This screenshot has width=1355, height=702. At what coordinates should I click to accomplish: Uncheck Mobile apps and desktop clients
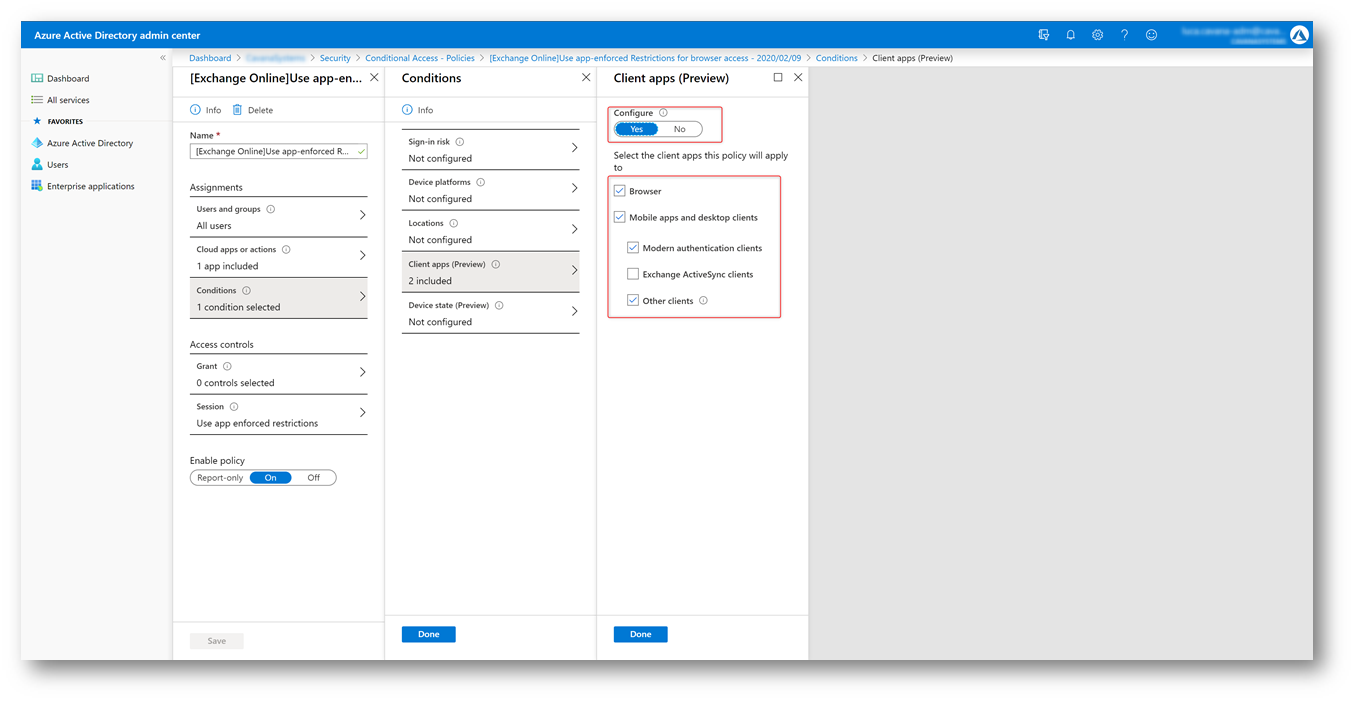click(x=620, y=217)
